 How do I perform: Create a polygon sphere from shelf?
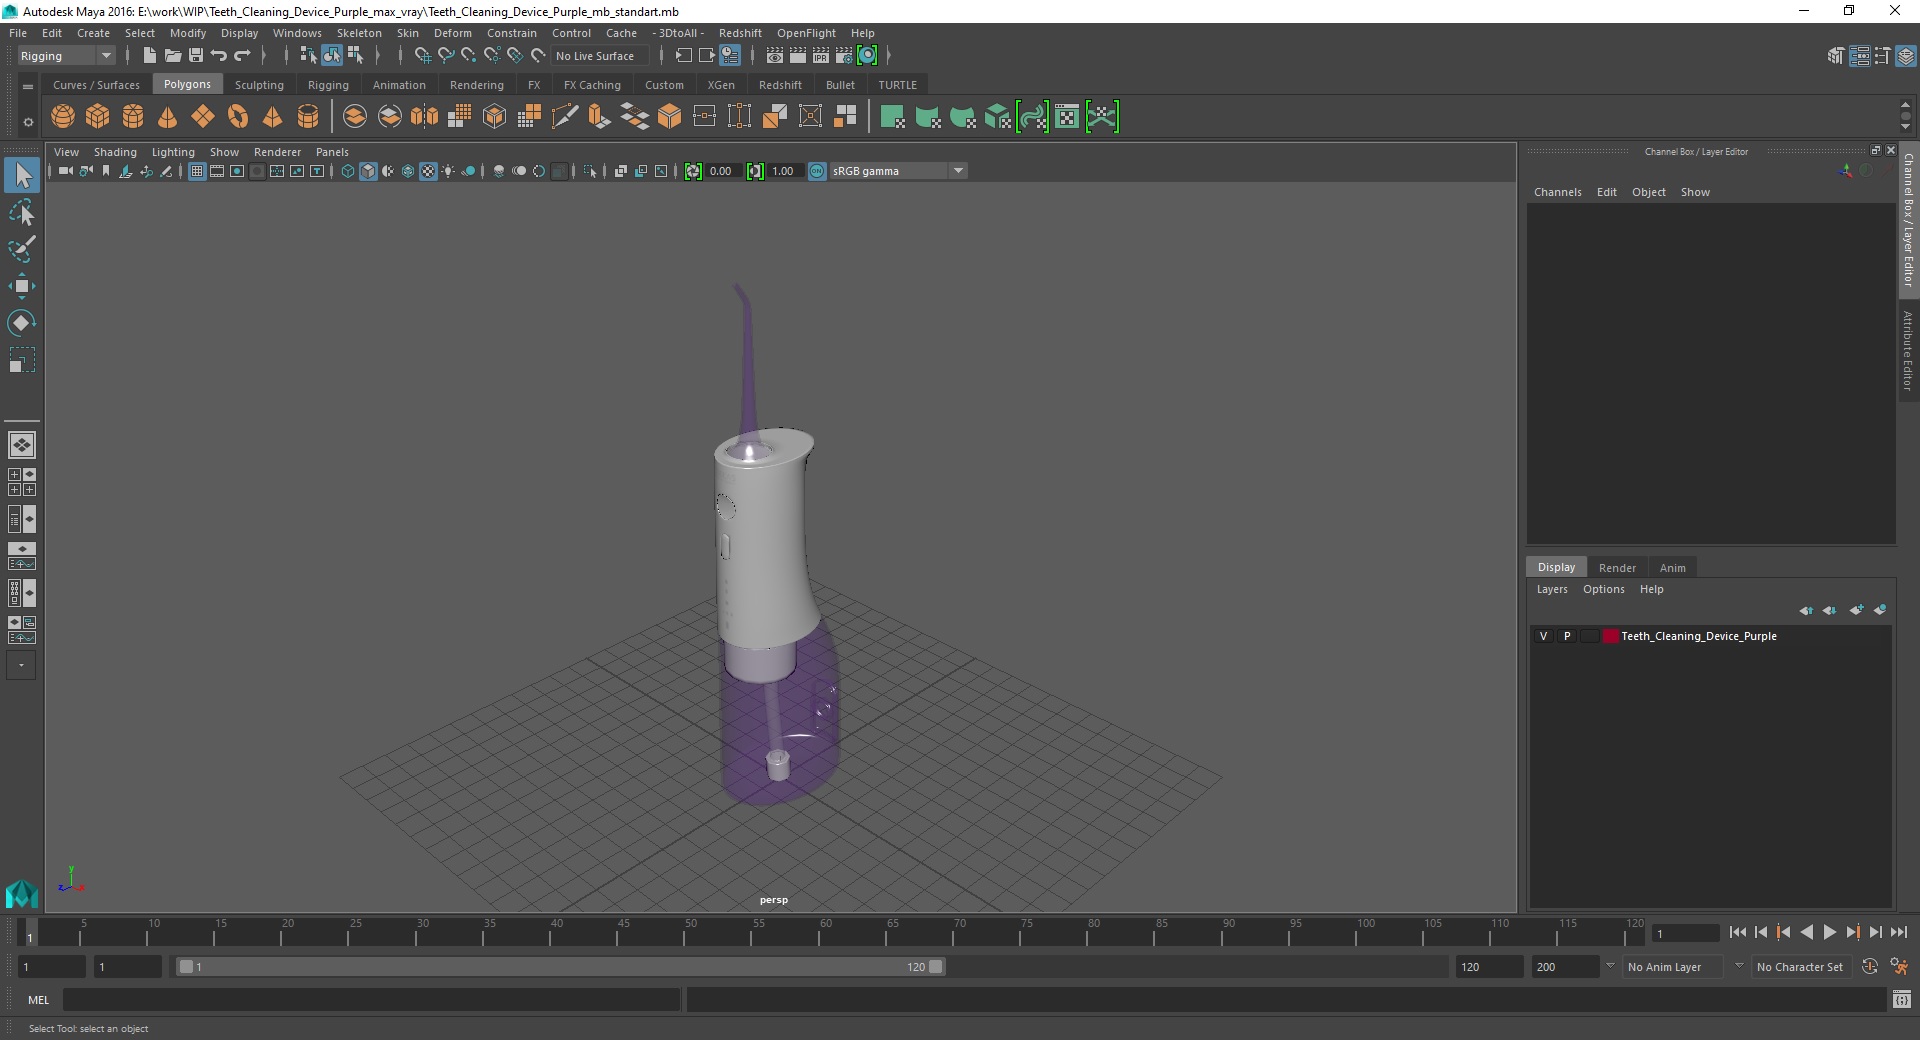[x=63, y=117]
